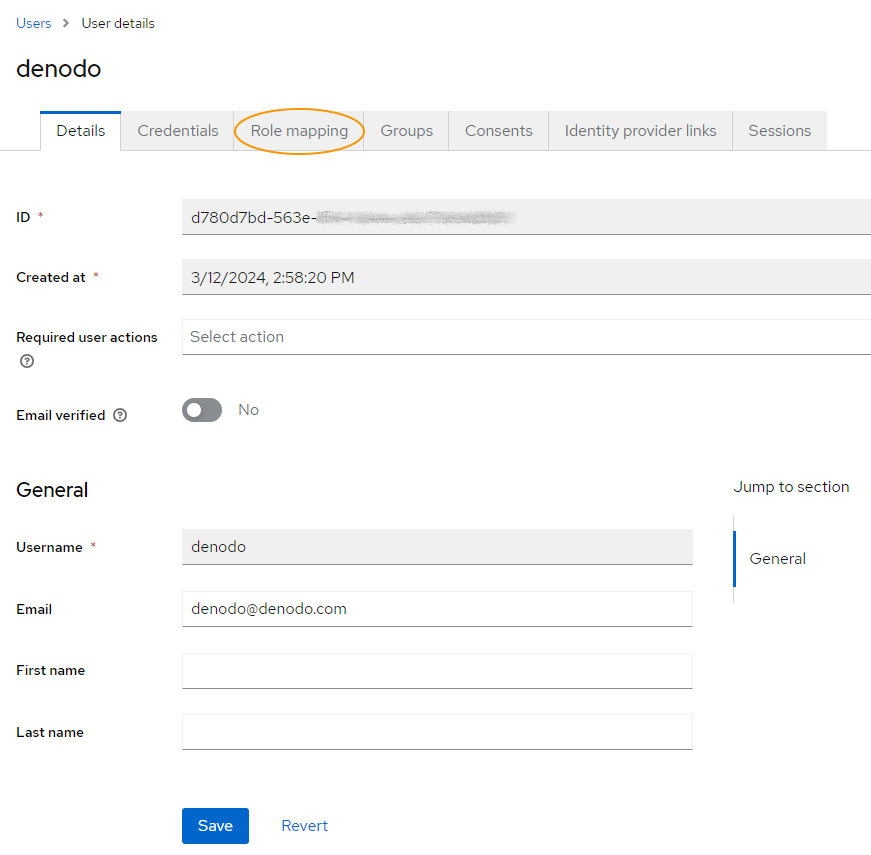
Task: Revert the changes
Action: coord(304,826)
